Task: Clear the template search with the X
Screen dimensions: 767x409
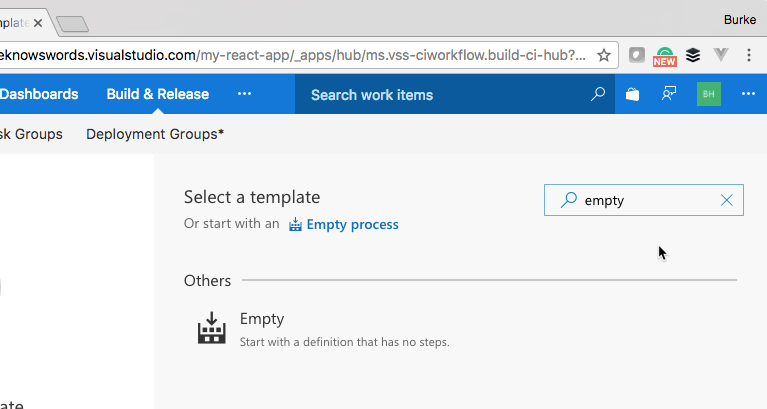Action: point(727,200)
